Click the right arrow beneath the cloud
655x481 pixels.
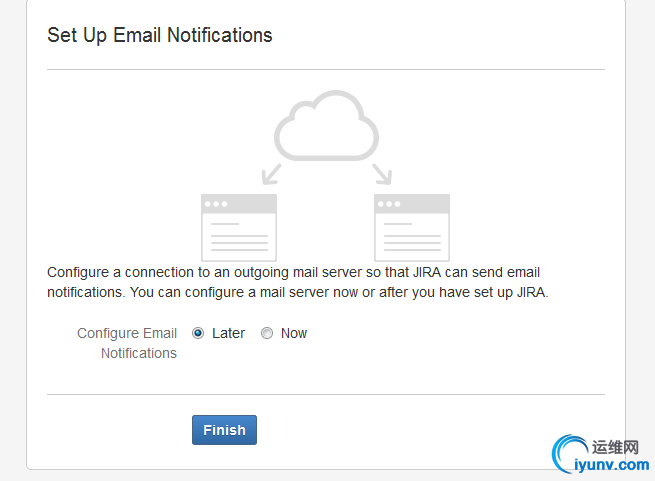click(x=382, y=174)
